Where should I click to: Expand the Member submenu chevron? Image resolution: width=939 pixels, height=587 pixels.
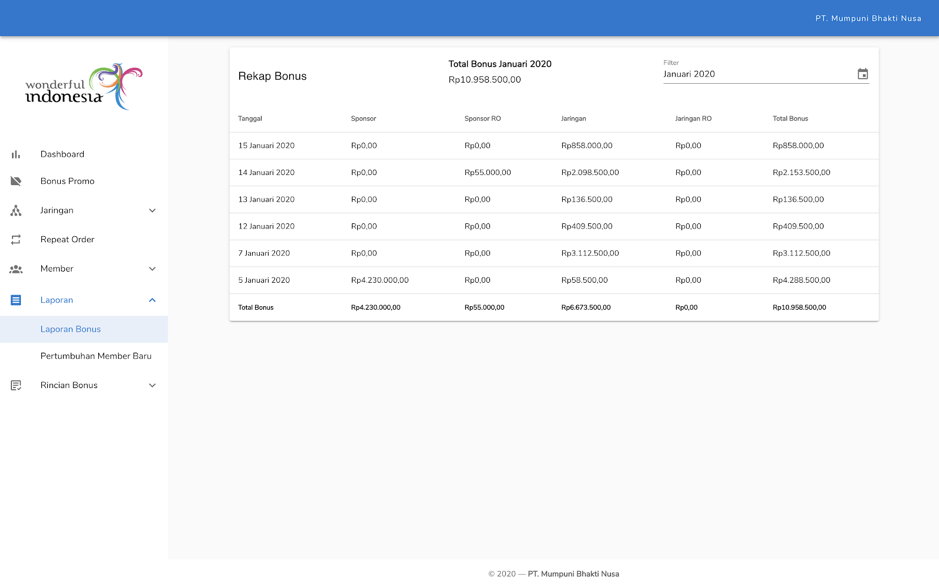[x=152, y=269]
